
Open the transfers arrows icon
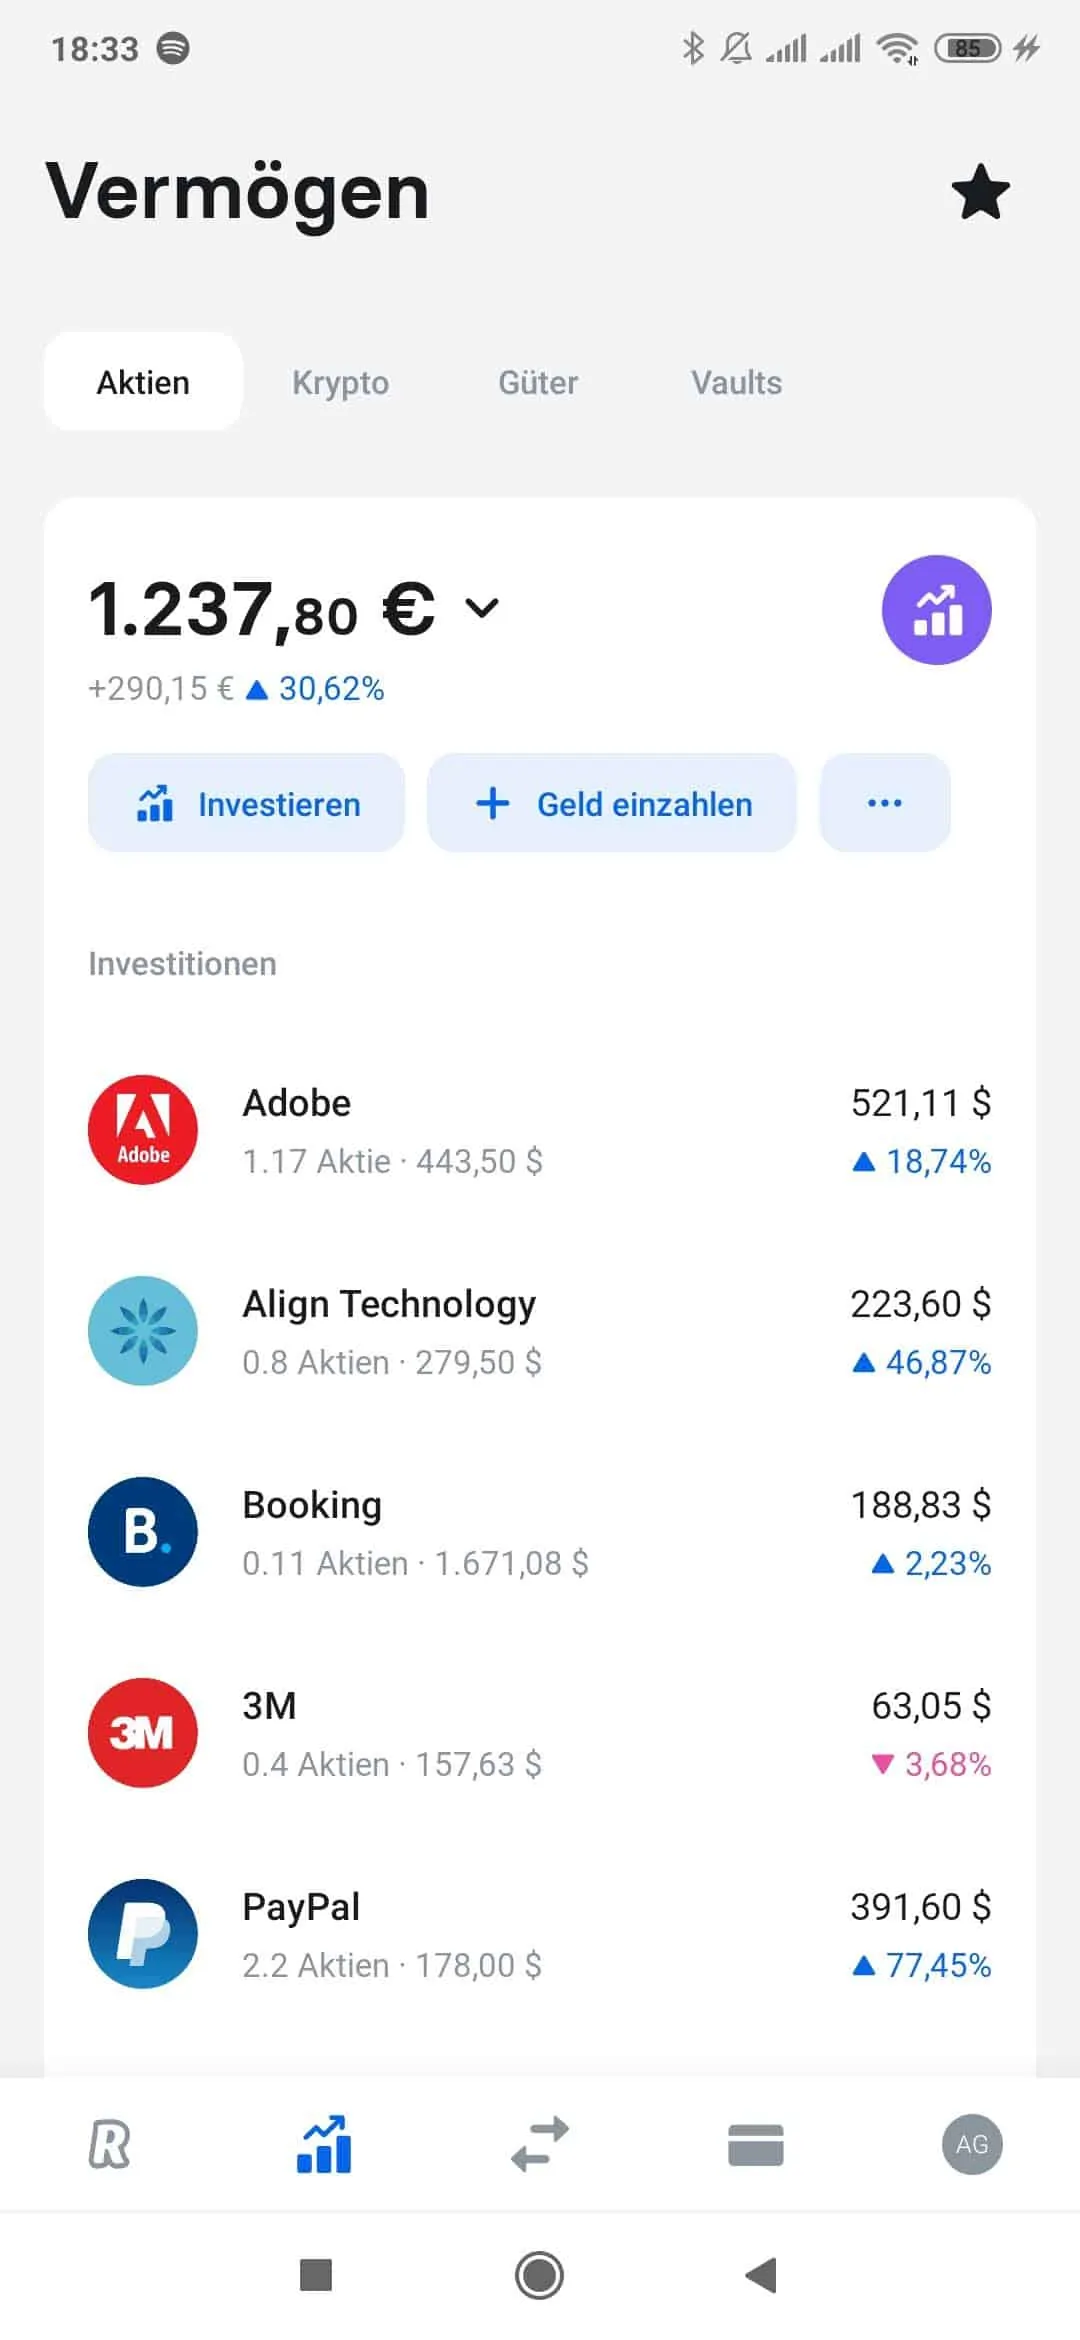point(540,2145)
